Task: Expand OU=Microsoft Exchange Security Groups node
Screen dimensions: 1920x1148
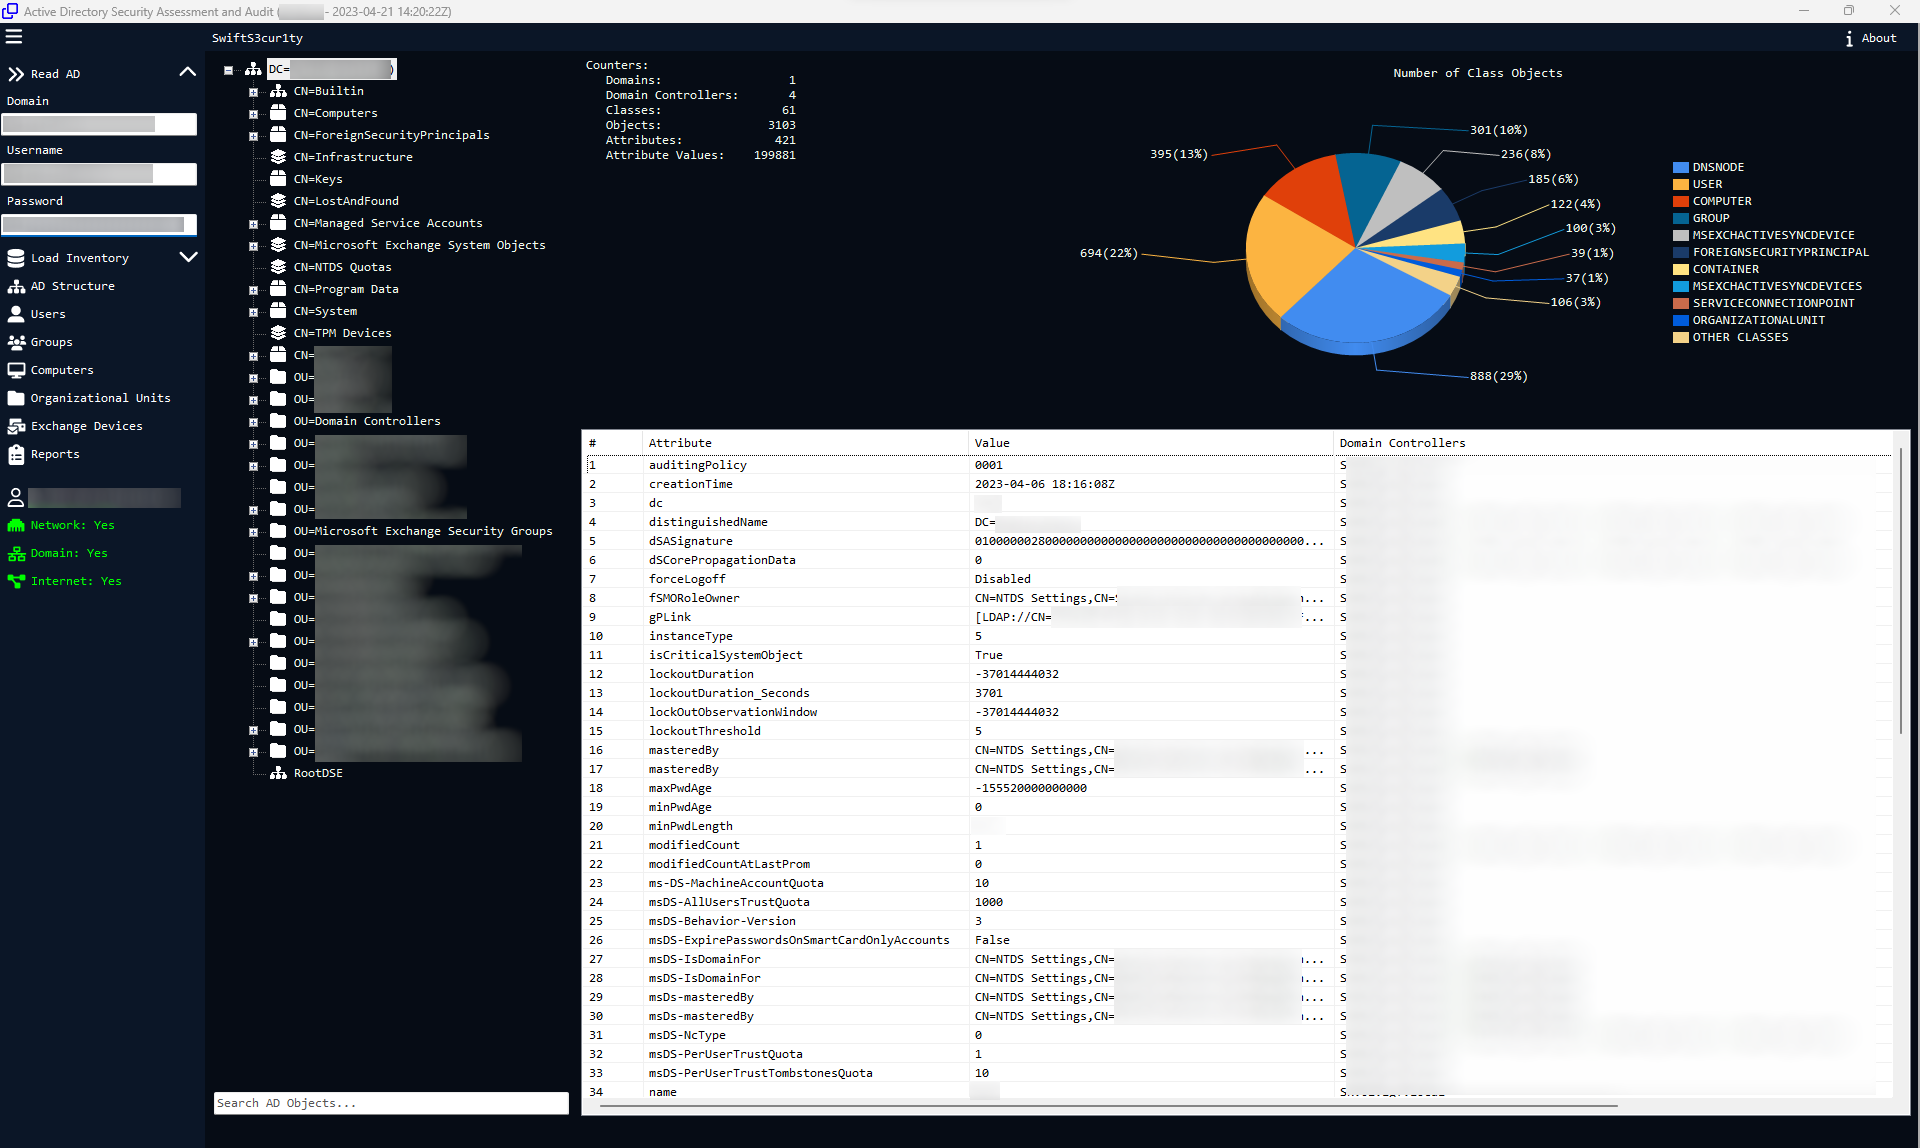Action: pos(253,532)
